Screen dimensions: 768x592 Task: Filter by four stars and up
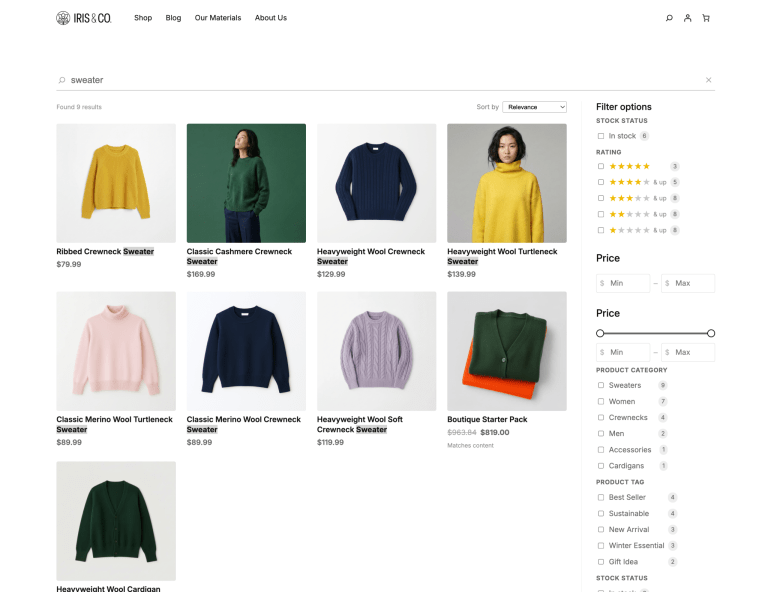point(600,182)
